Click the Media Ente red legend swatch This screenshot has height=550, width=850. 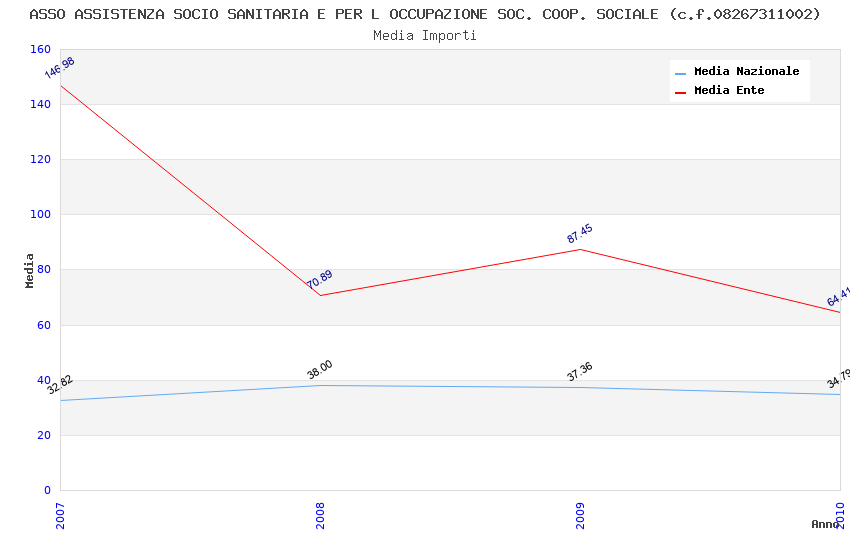click(681, 92)
